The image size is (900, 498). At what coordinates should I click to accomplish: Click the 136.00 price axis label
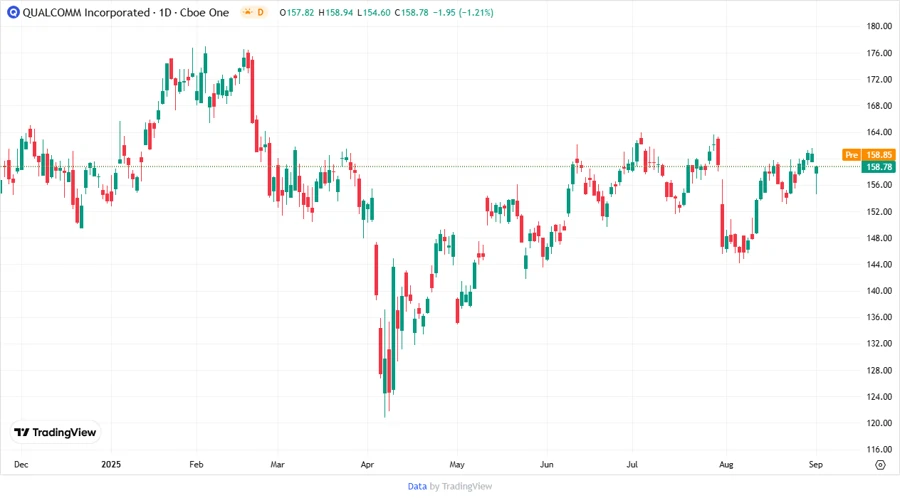click(879, 317)
